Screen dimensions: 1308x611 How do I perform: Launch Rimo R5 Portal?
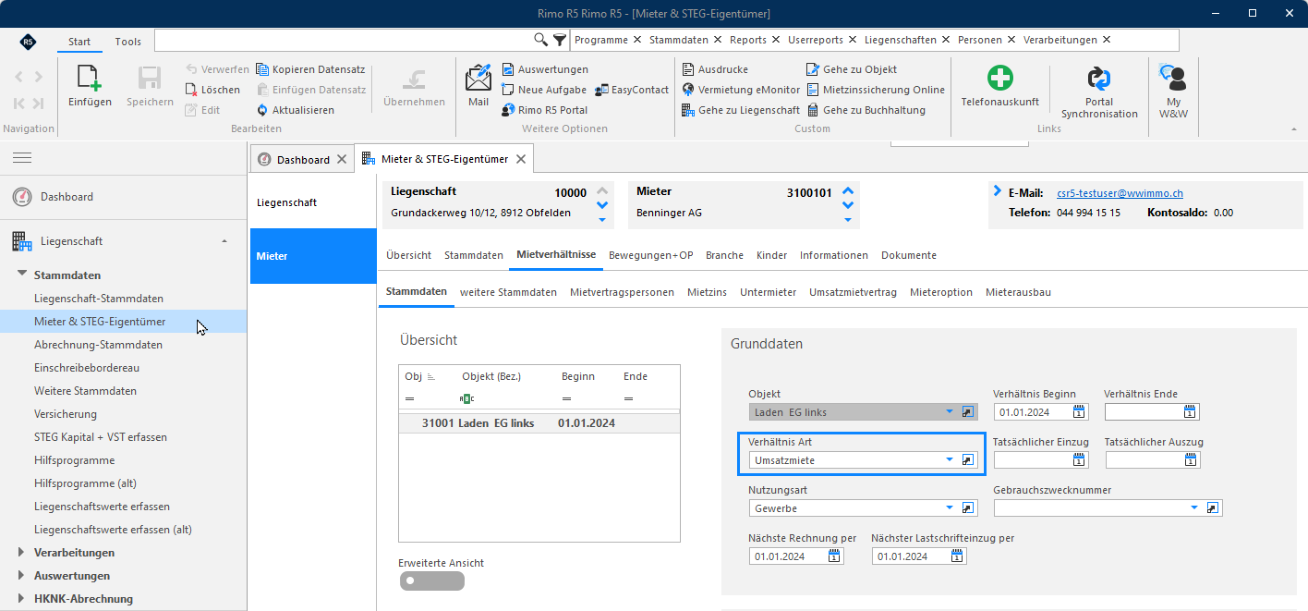[544, 110]
